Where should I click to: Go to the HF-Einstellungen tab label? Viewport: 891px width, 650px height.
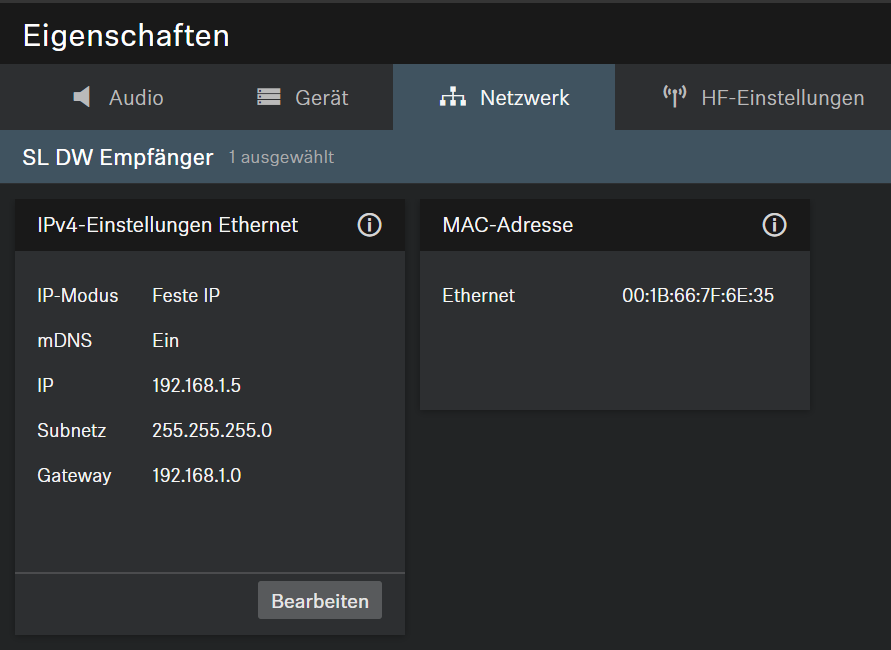coord(782,98)
